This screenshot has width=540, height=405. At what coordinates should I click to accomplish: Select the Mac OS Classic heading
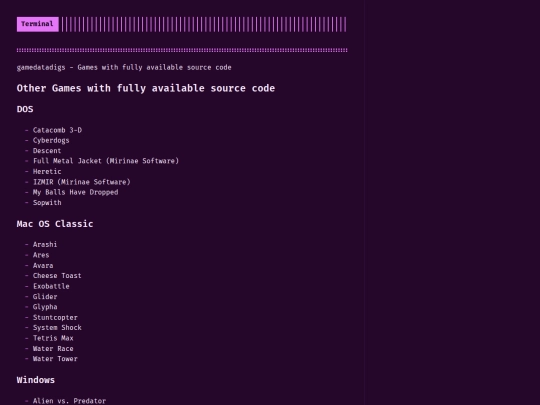(x=55, y=224)
